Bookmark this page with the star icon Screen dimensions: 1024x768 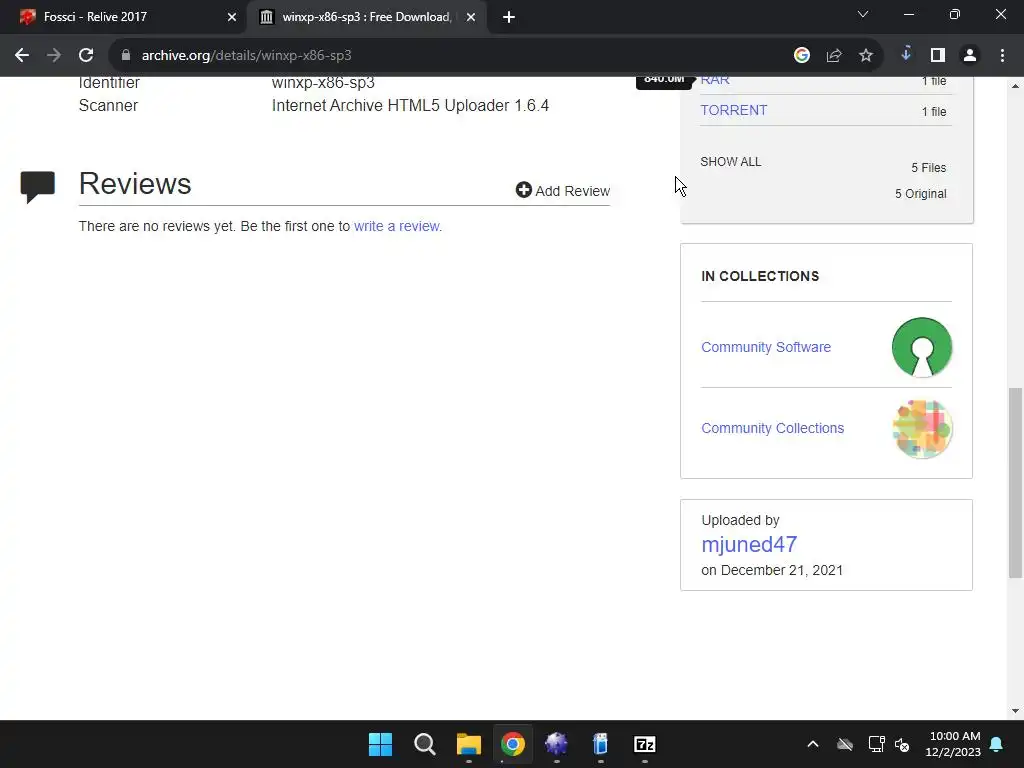(866, 56)
